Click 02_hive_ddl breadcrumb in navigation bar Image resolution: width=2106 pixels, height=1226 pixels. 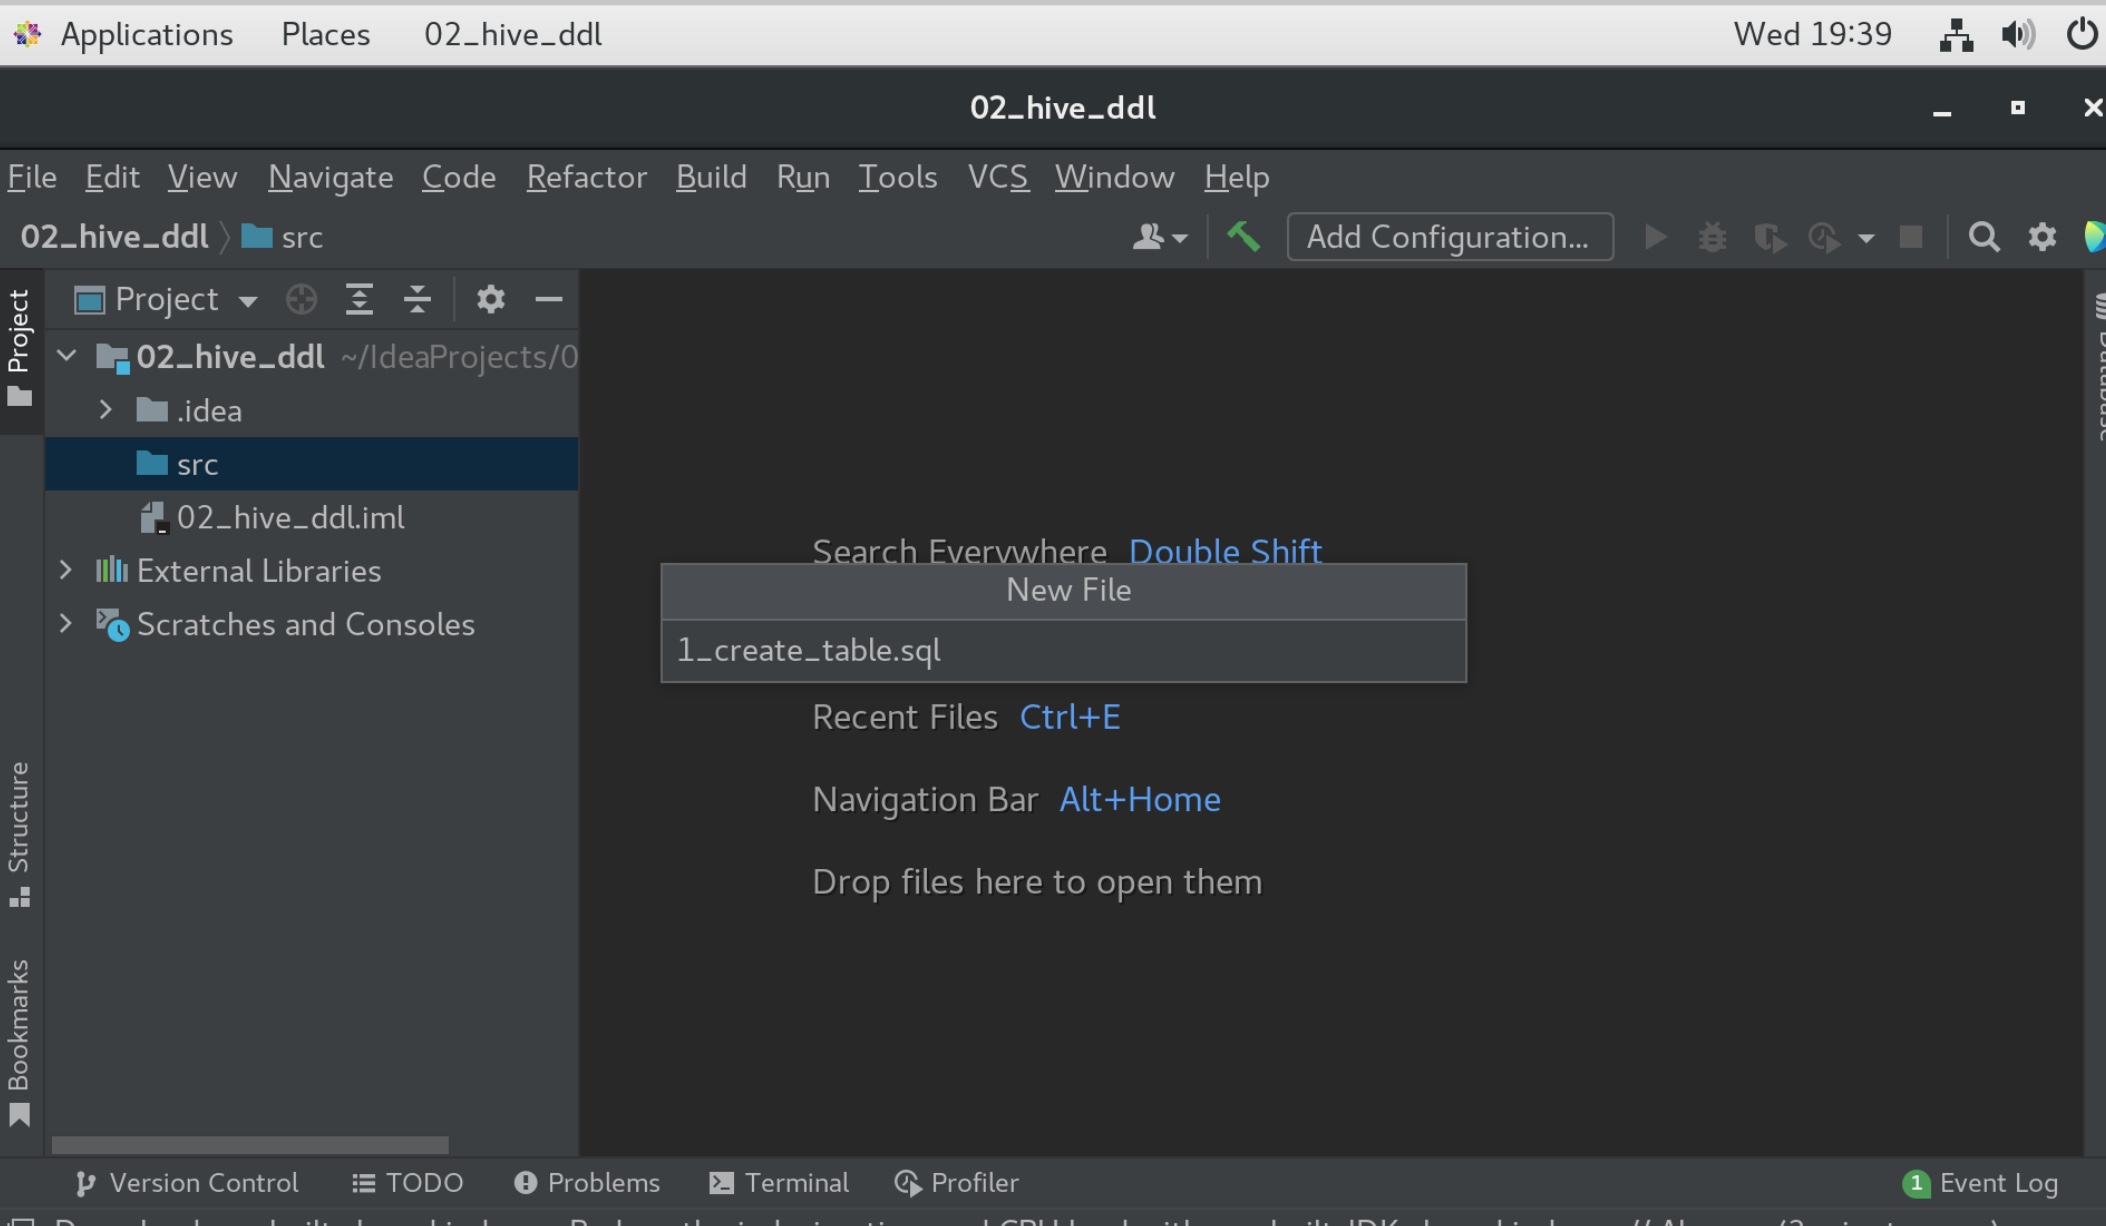pyautogui.click(x=114, y=237)
